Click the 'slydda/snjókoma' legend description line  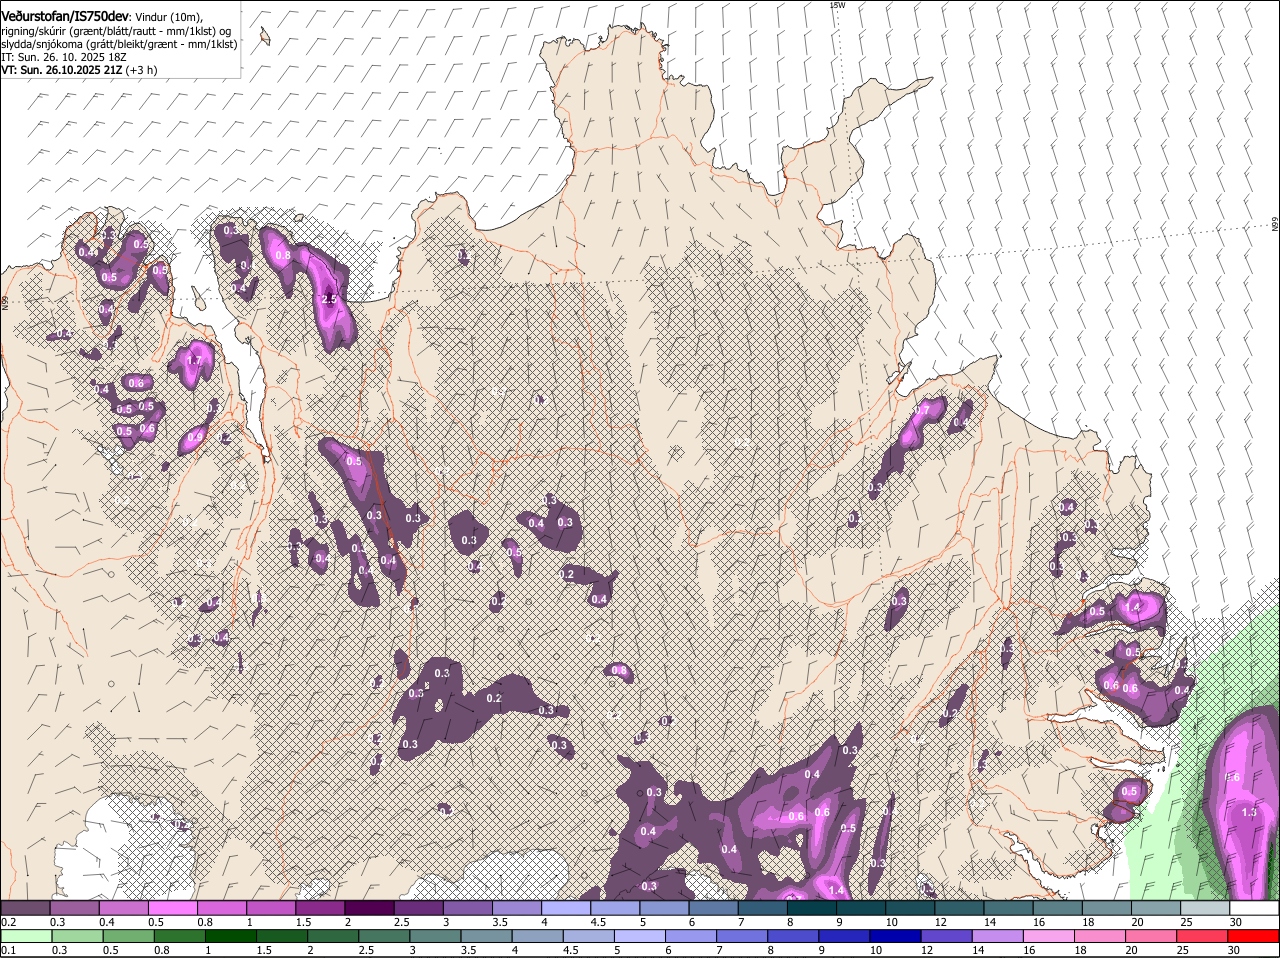click(119, 44)
